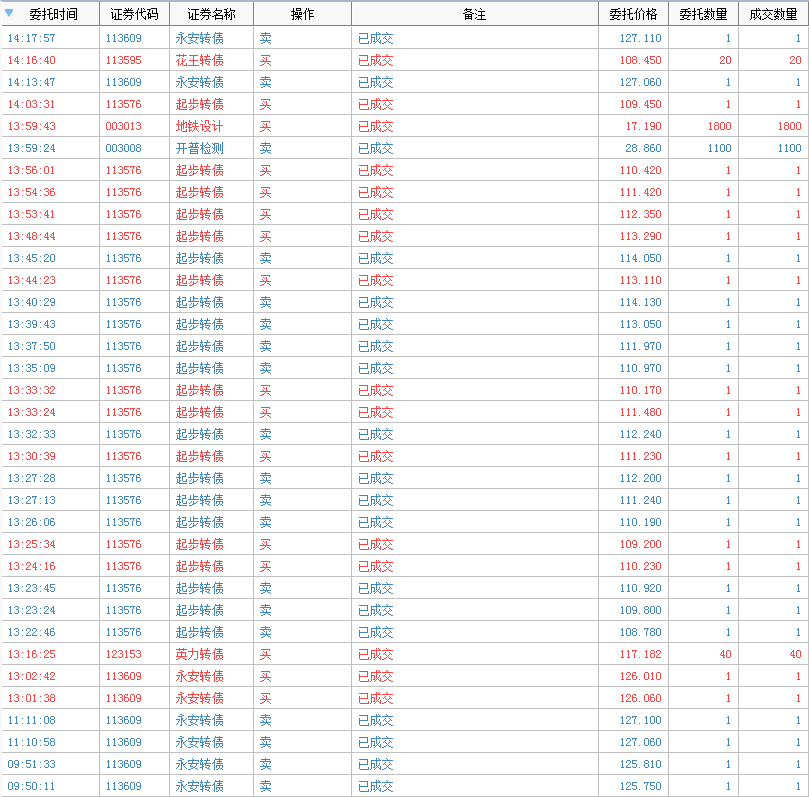Screen dimensions: 809x797
Task: Click price 17.190 cell
Action: click(643, 126)
